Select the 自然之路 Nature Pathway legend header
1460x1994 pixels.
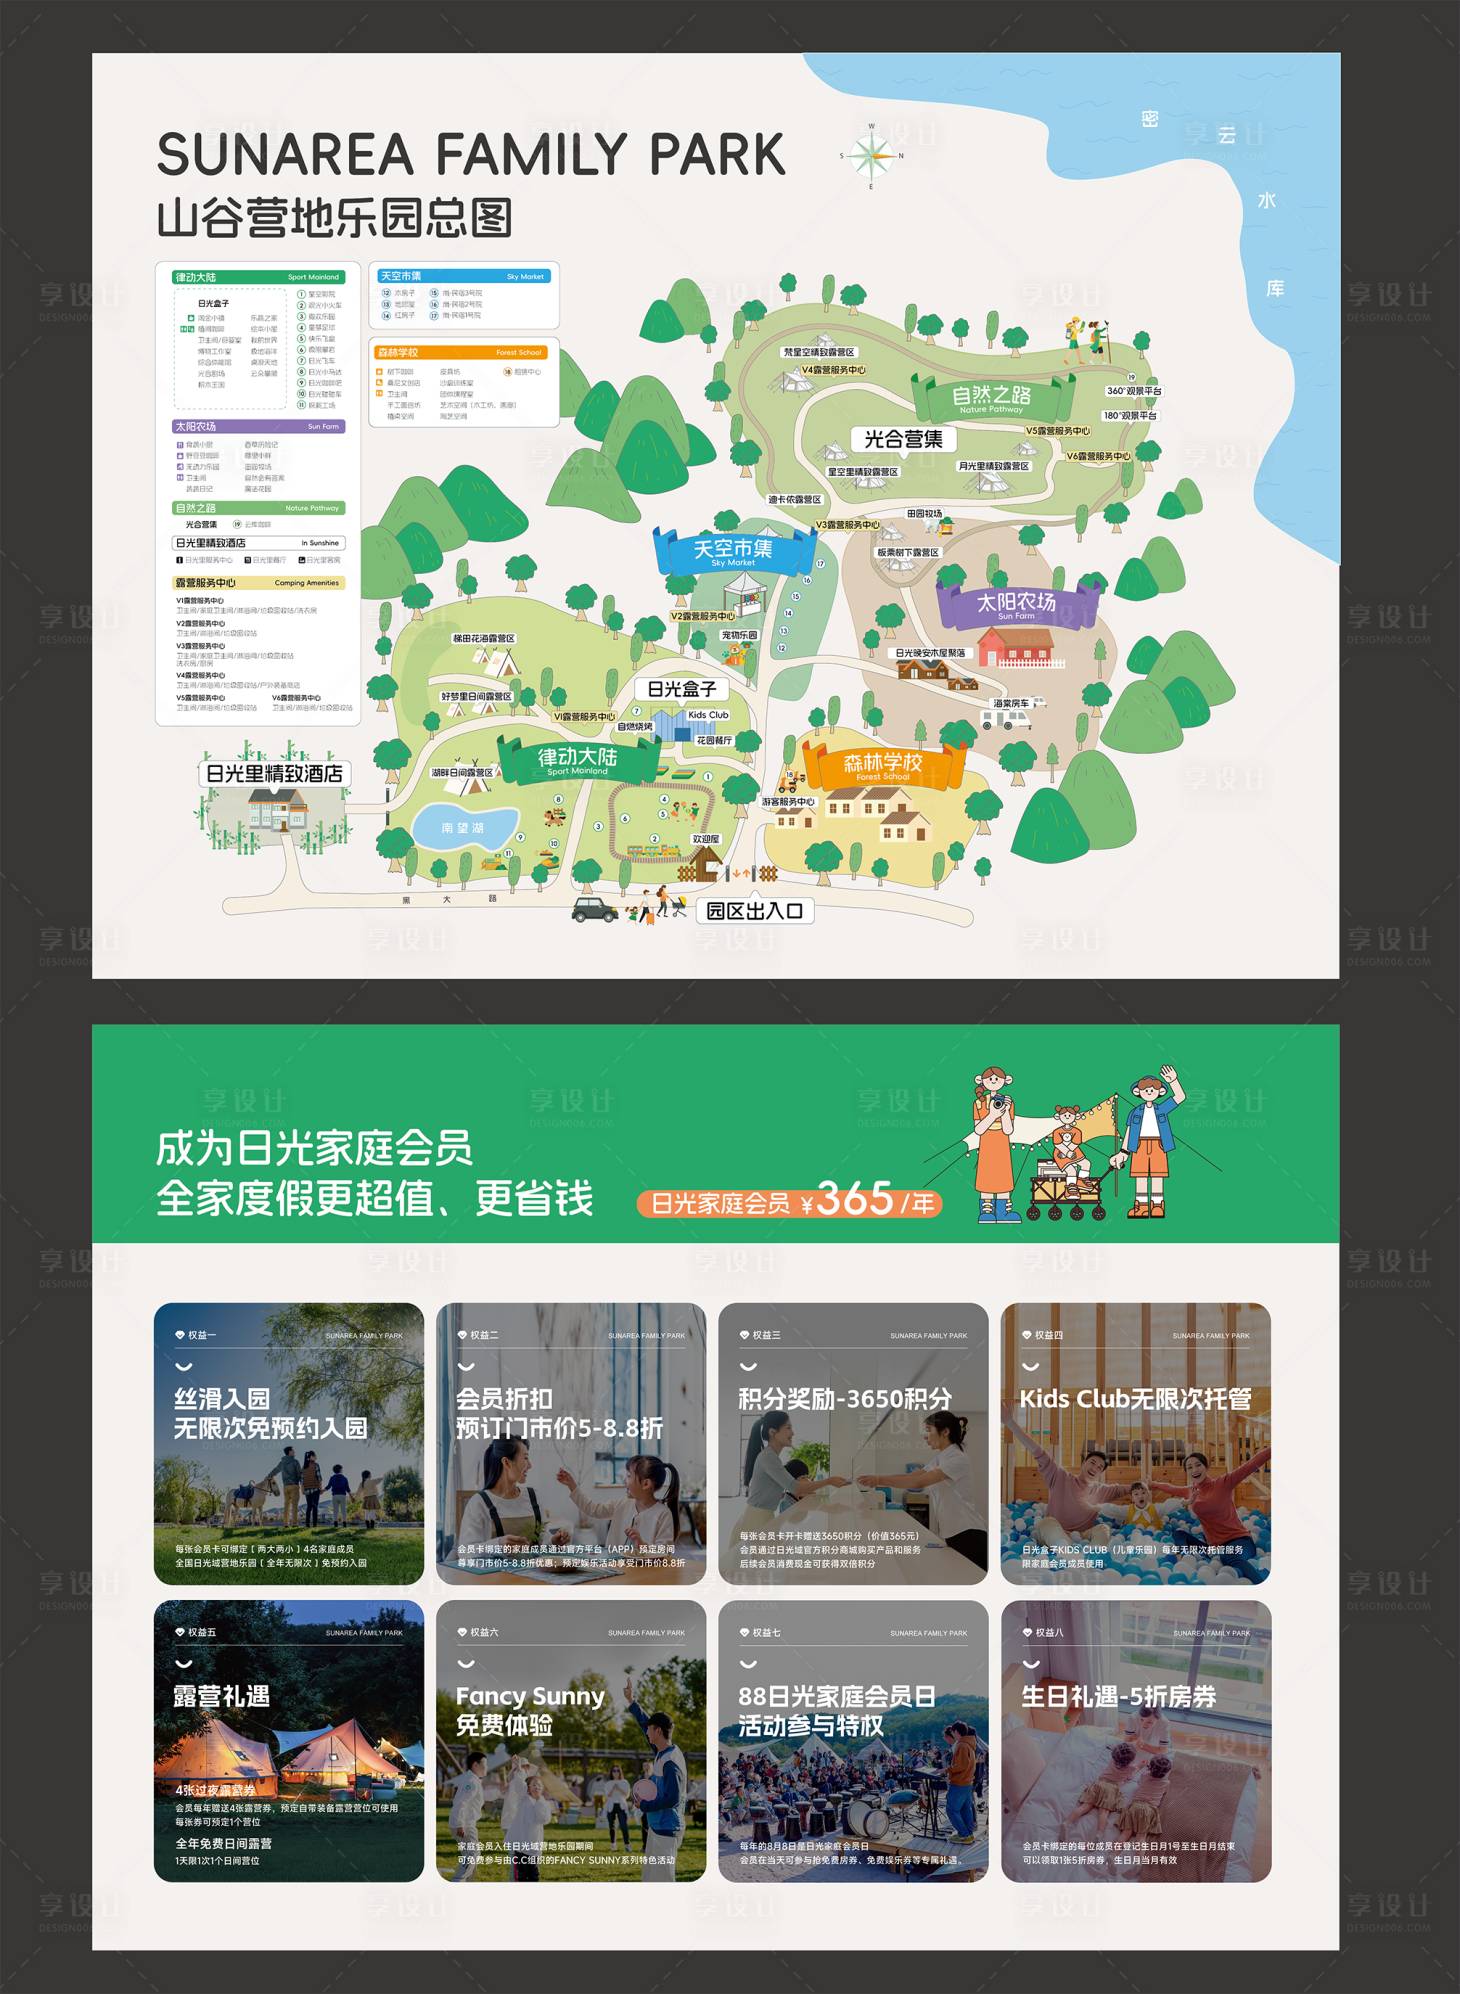[258, 508]
